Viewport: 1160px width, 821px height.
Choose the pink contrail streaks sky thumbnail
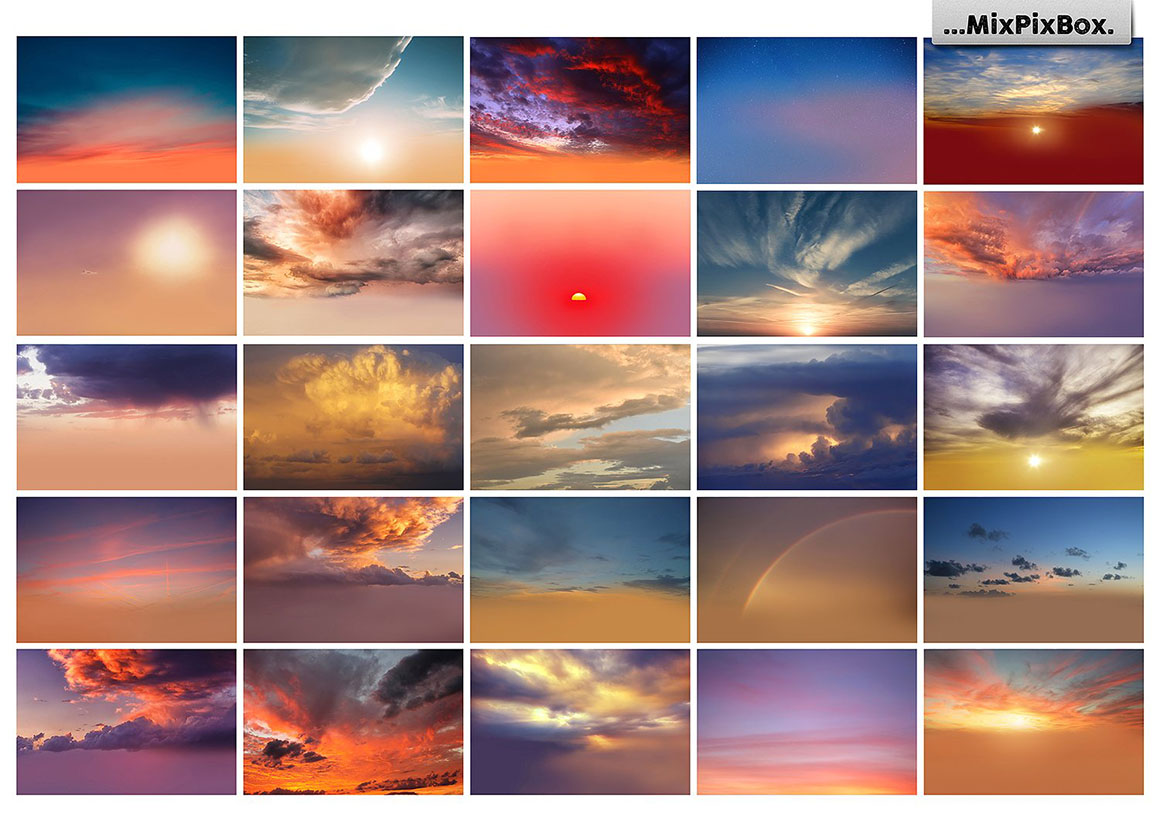127,570
